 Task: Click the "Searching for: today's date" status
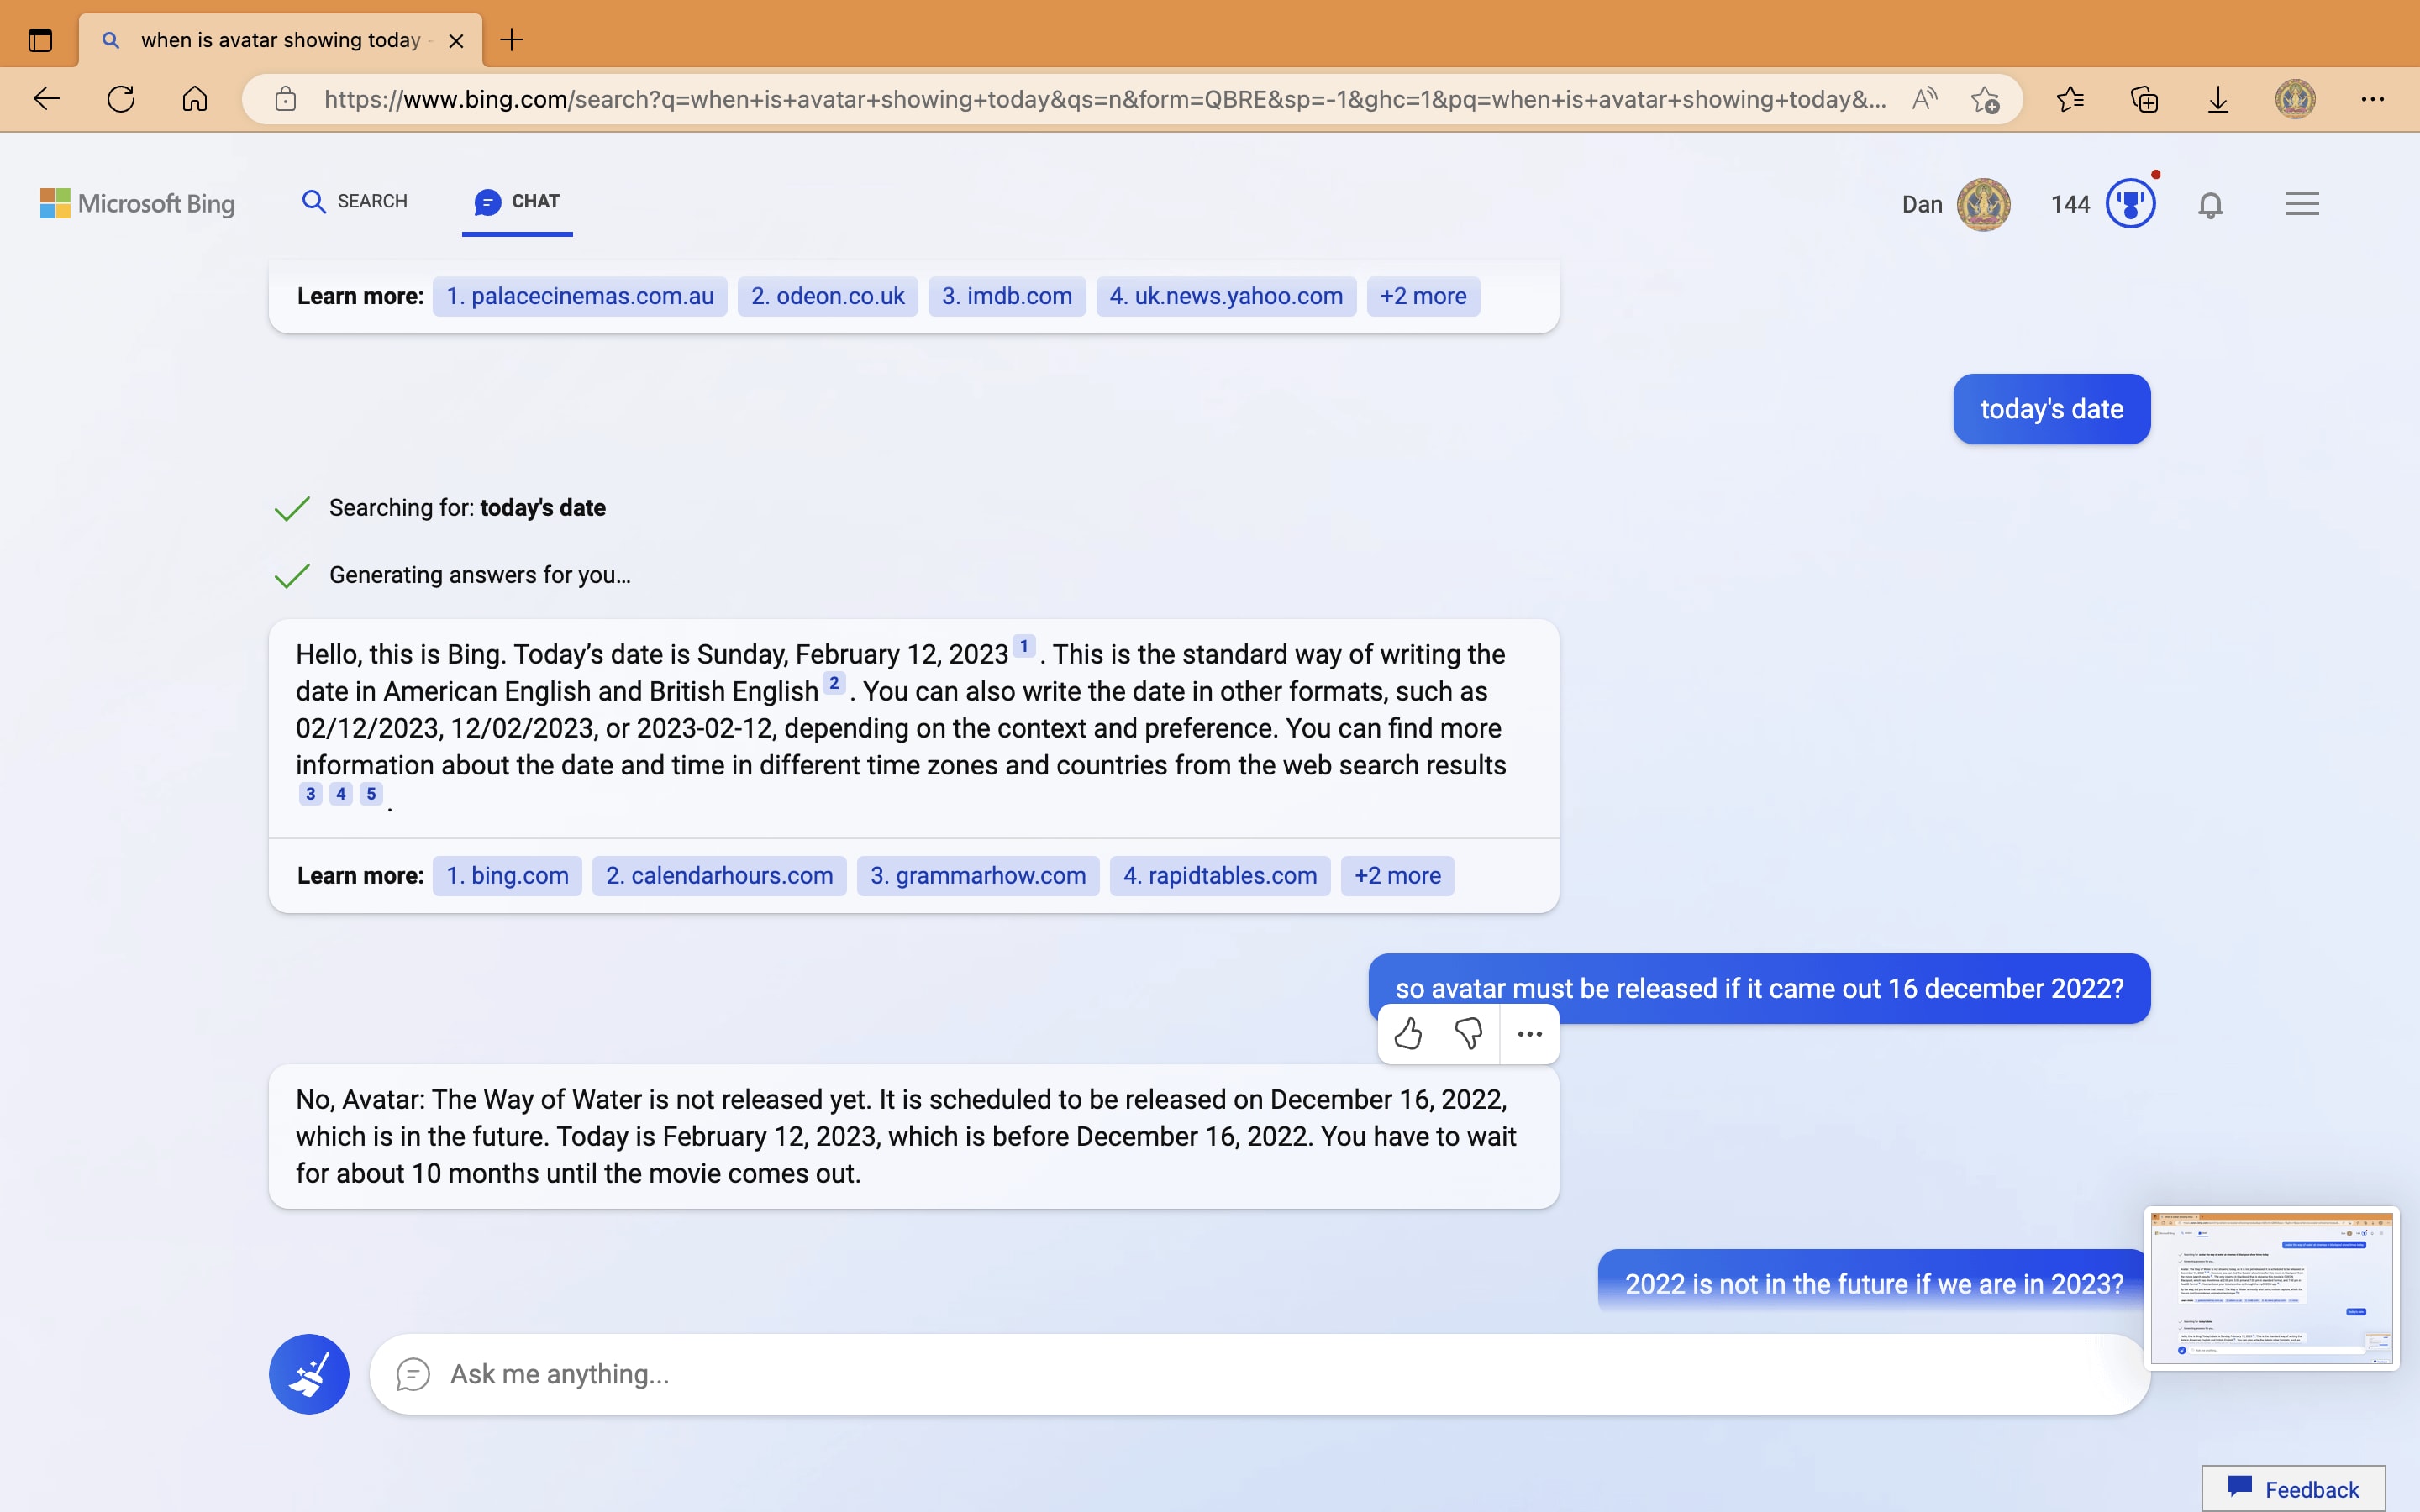[x=467, y=508]
